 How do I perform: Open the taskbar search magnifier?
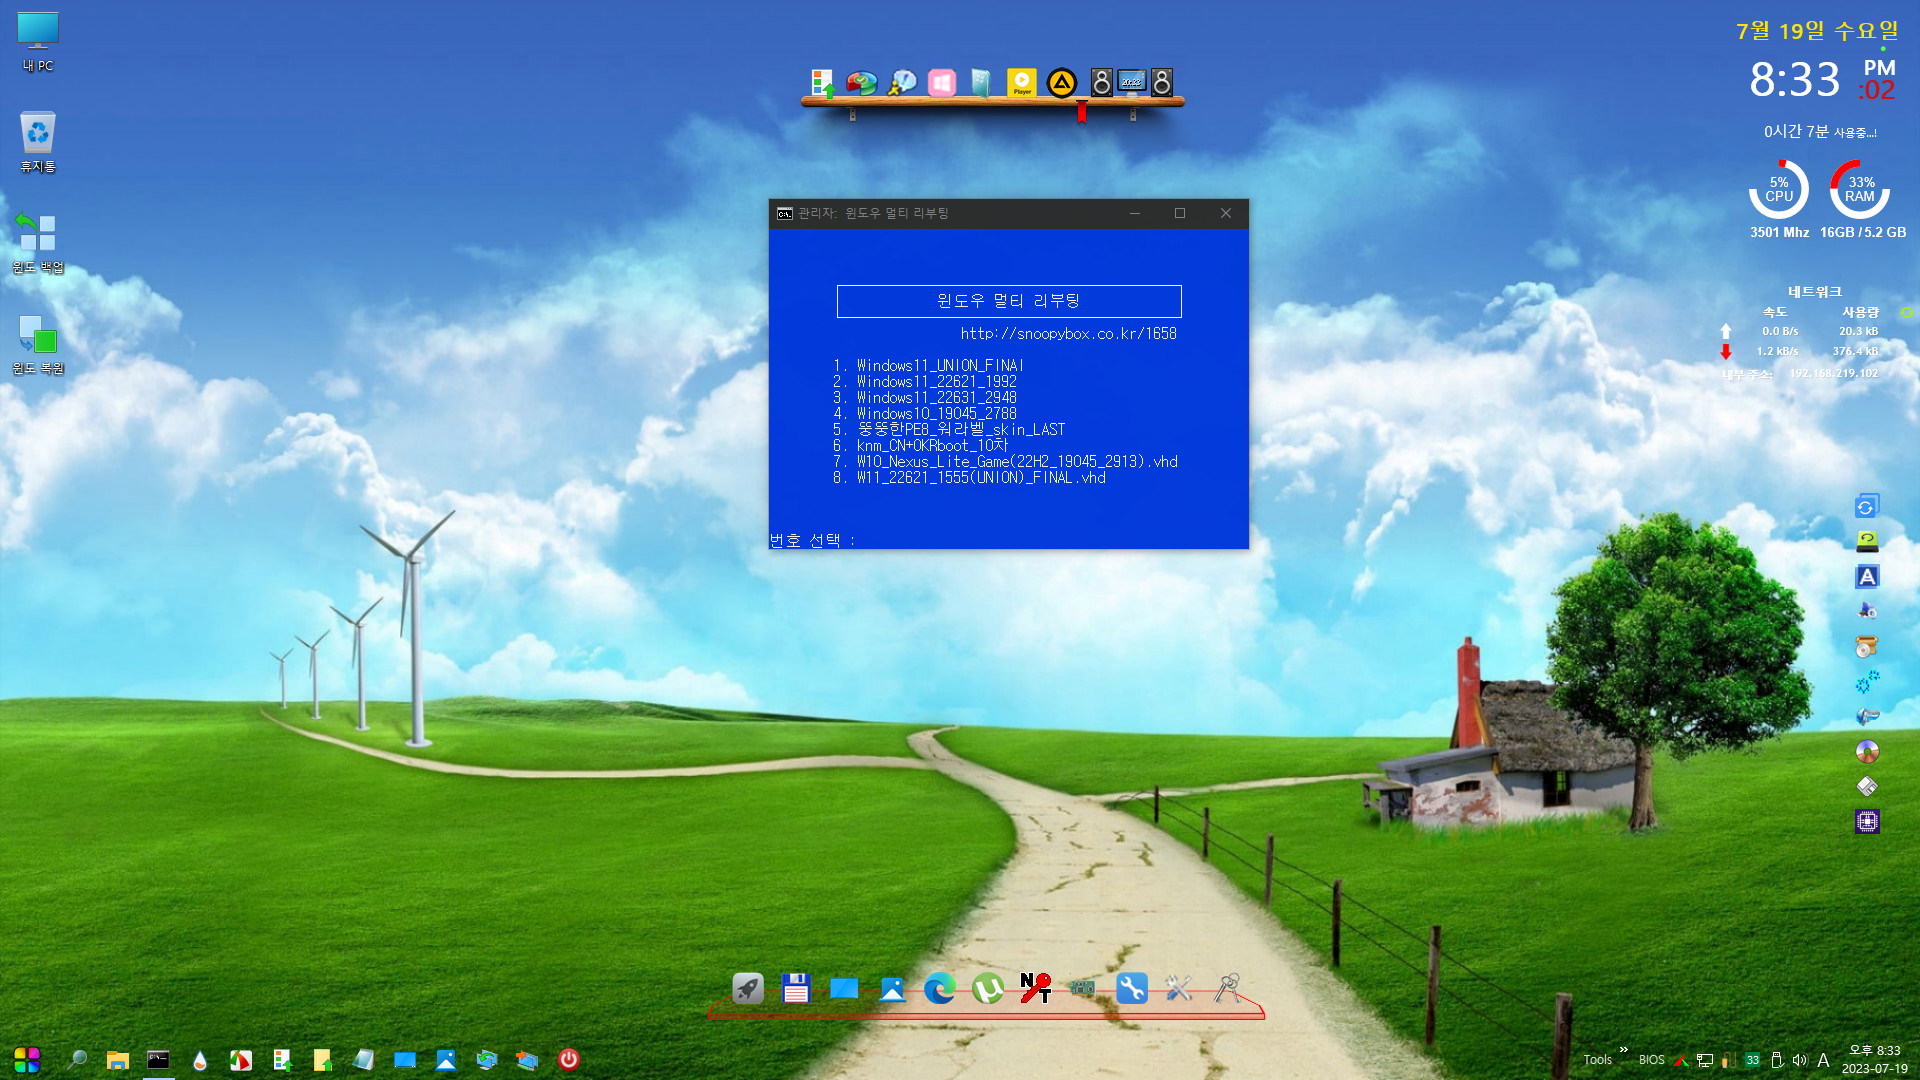77,1060
